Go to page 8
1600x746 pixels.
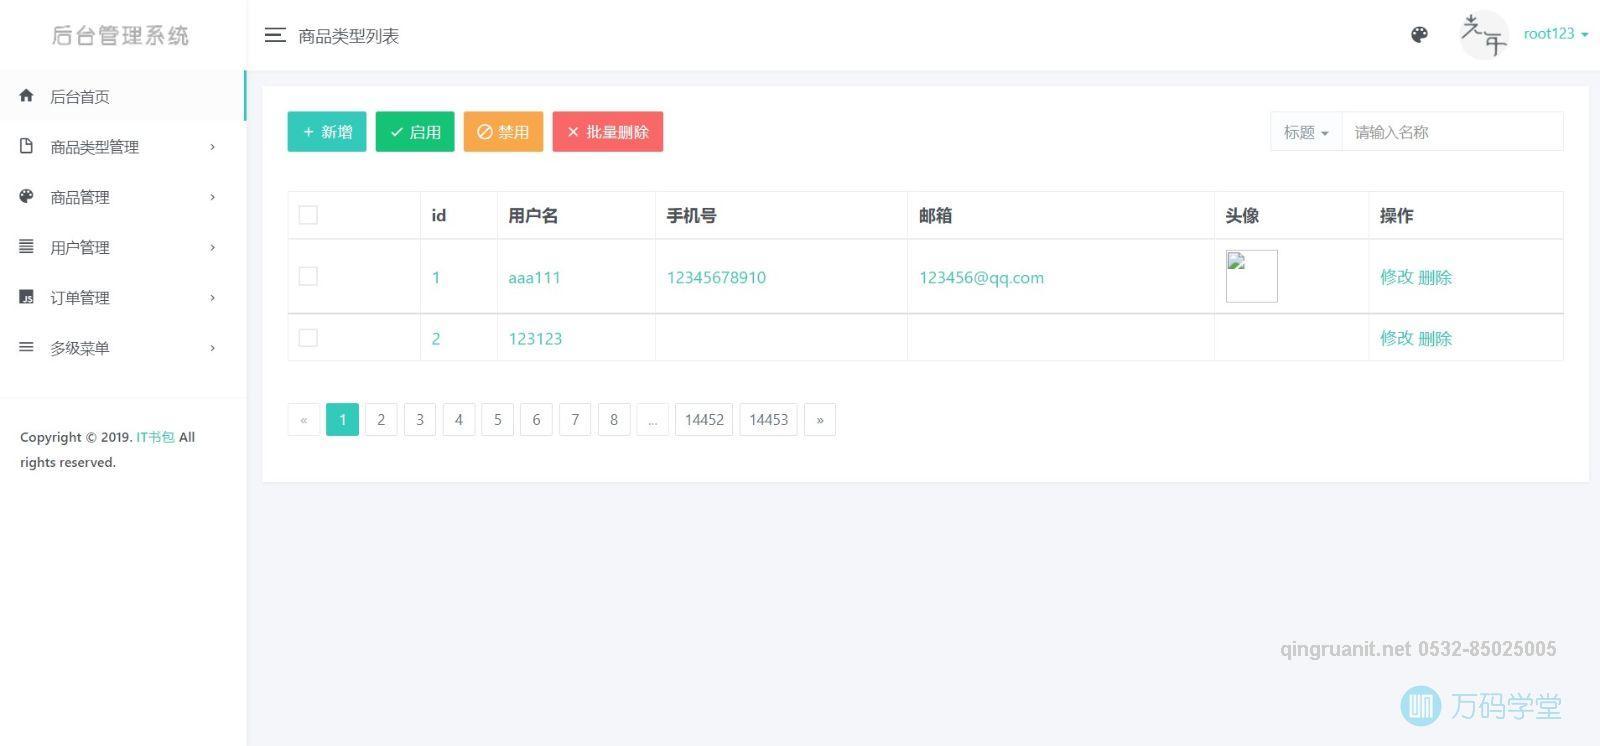click(x=614, y=420)
